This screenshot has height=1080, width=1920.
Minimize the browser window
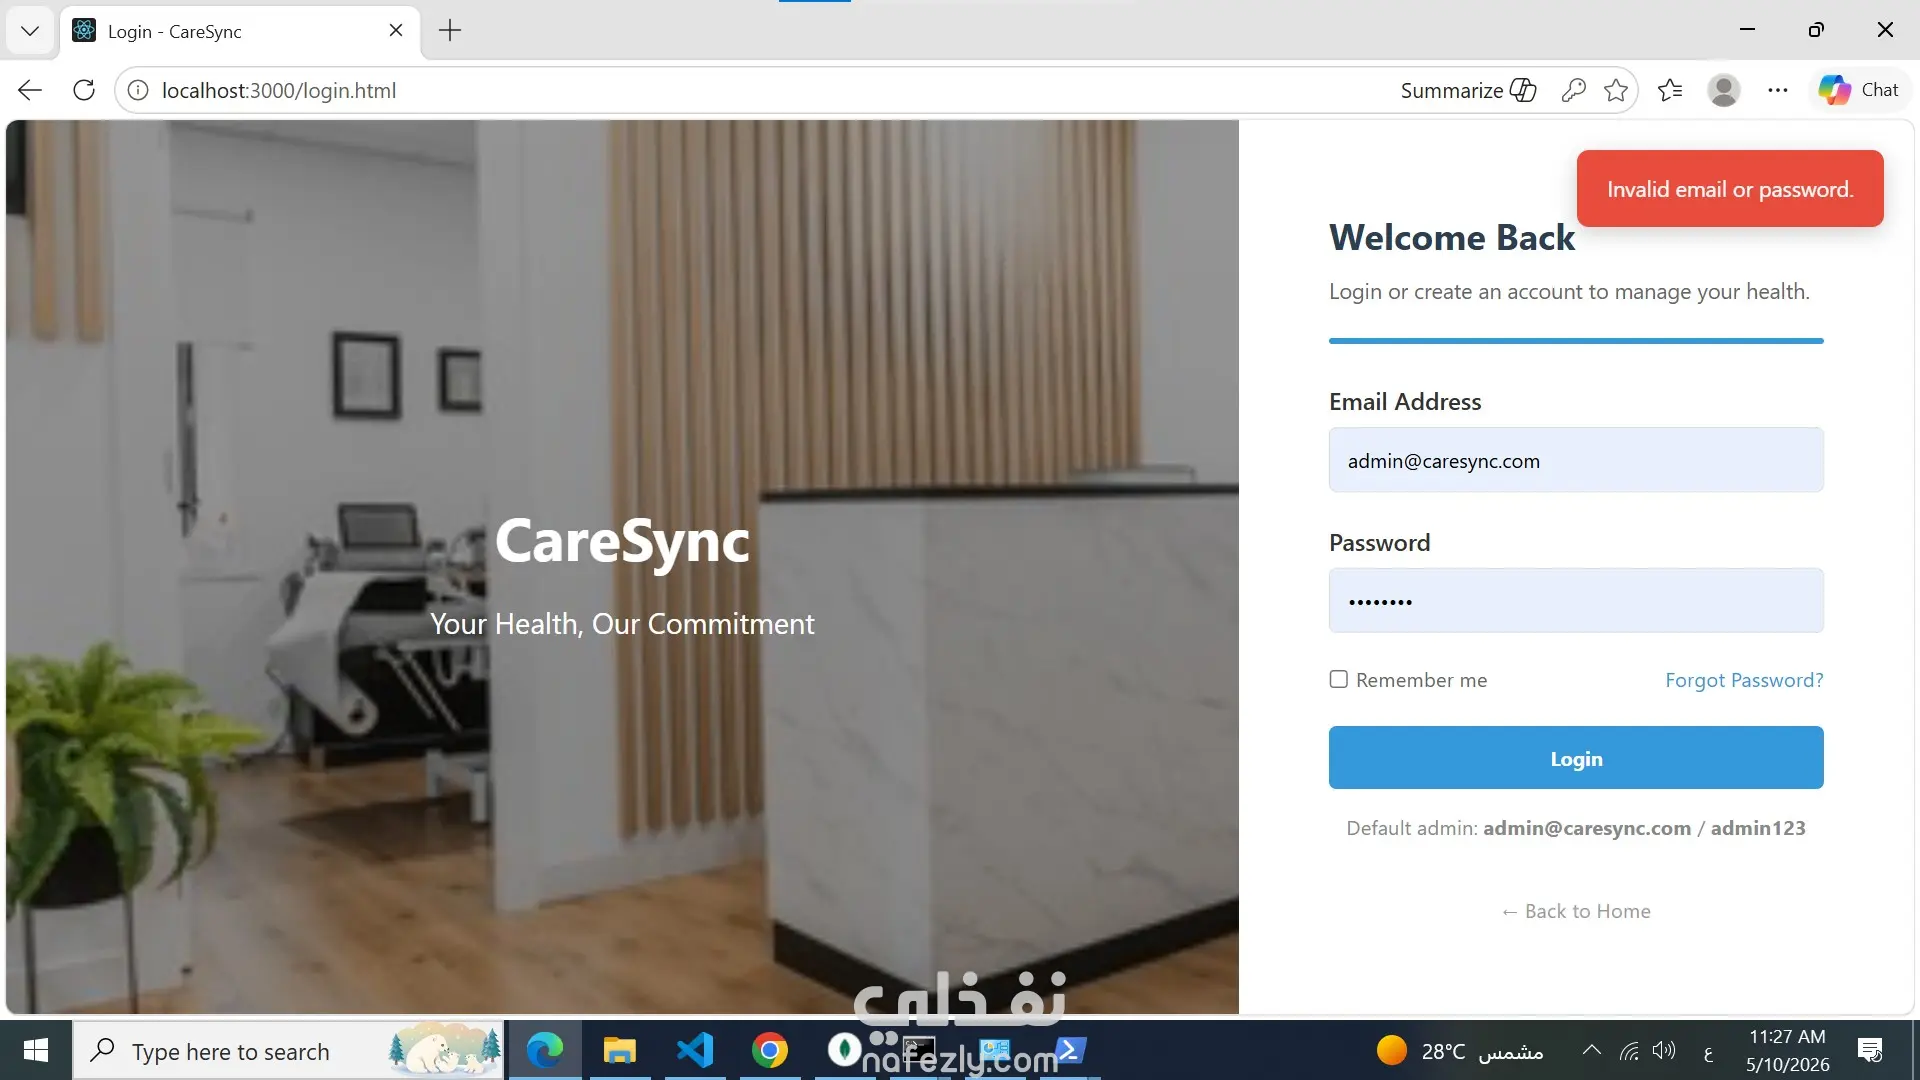tap(1748, 30)
